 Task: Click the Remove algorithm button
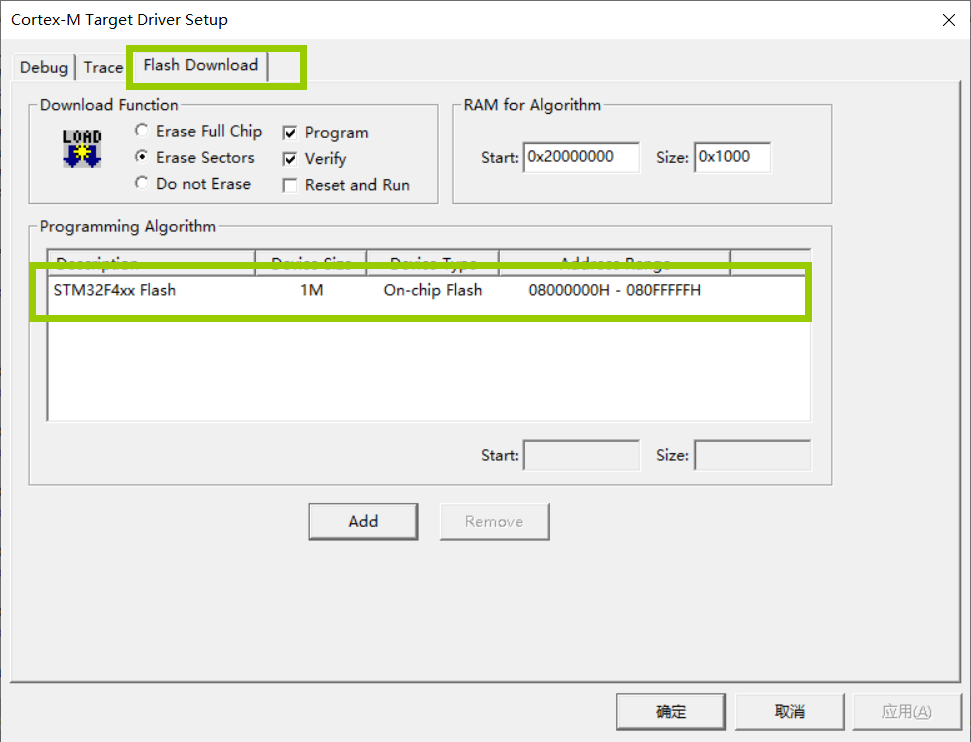click(x=494, y=522)
